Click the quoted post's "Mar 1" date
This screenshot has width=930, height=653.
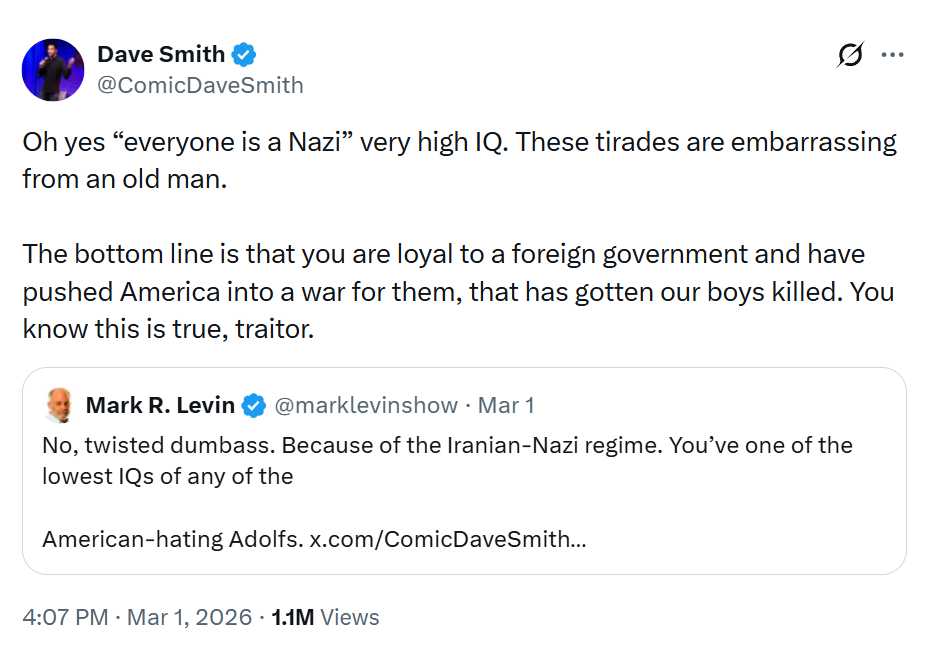[506, 405]
